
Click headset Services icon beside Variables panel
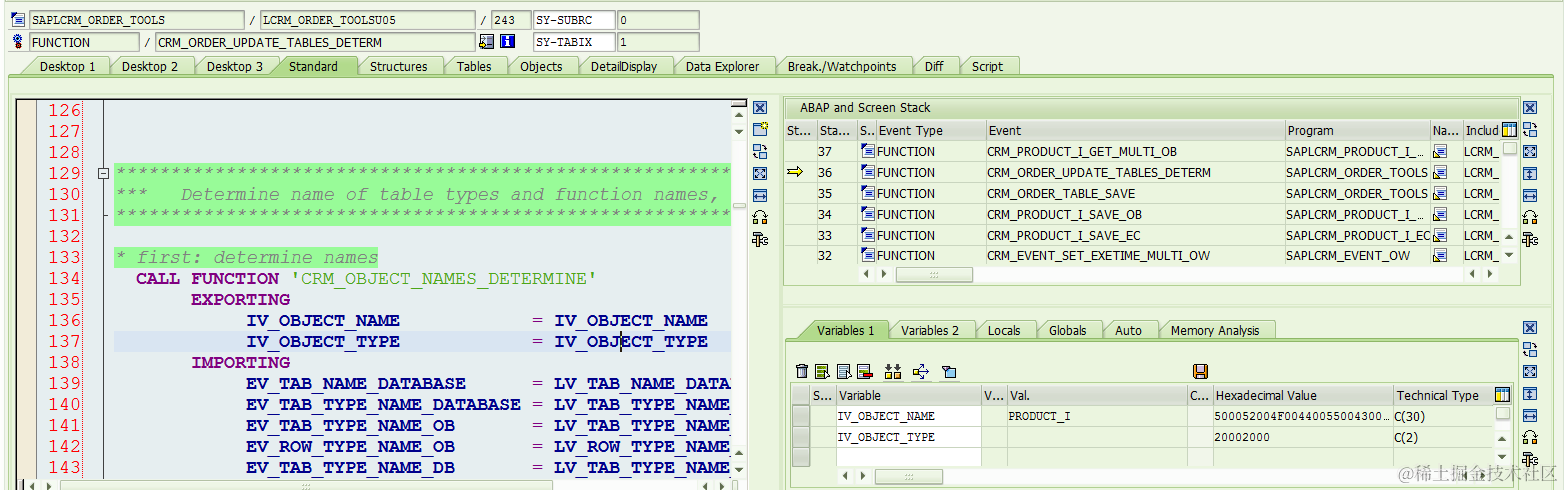(1530, 437)
